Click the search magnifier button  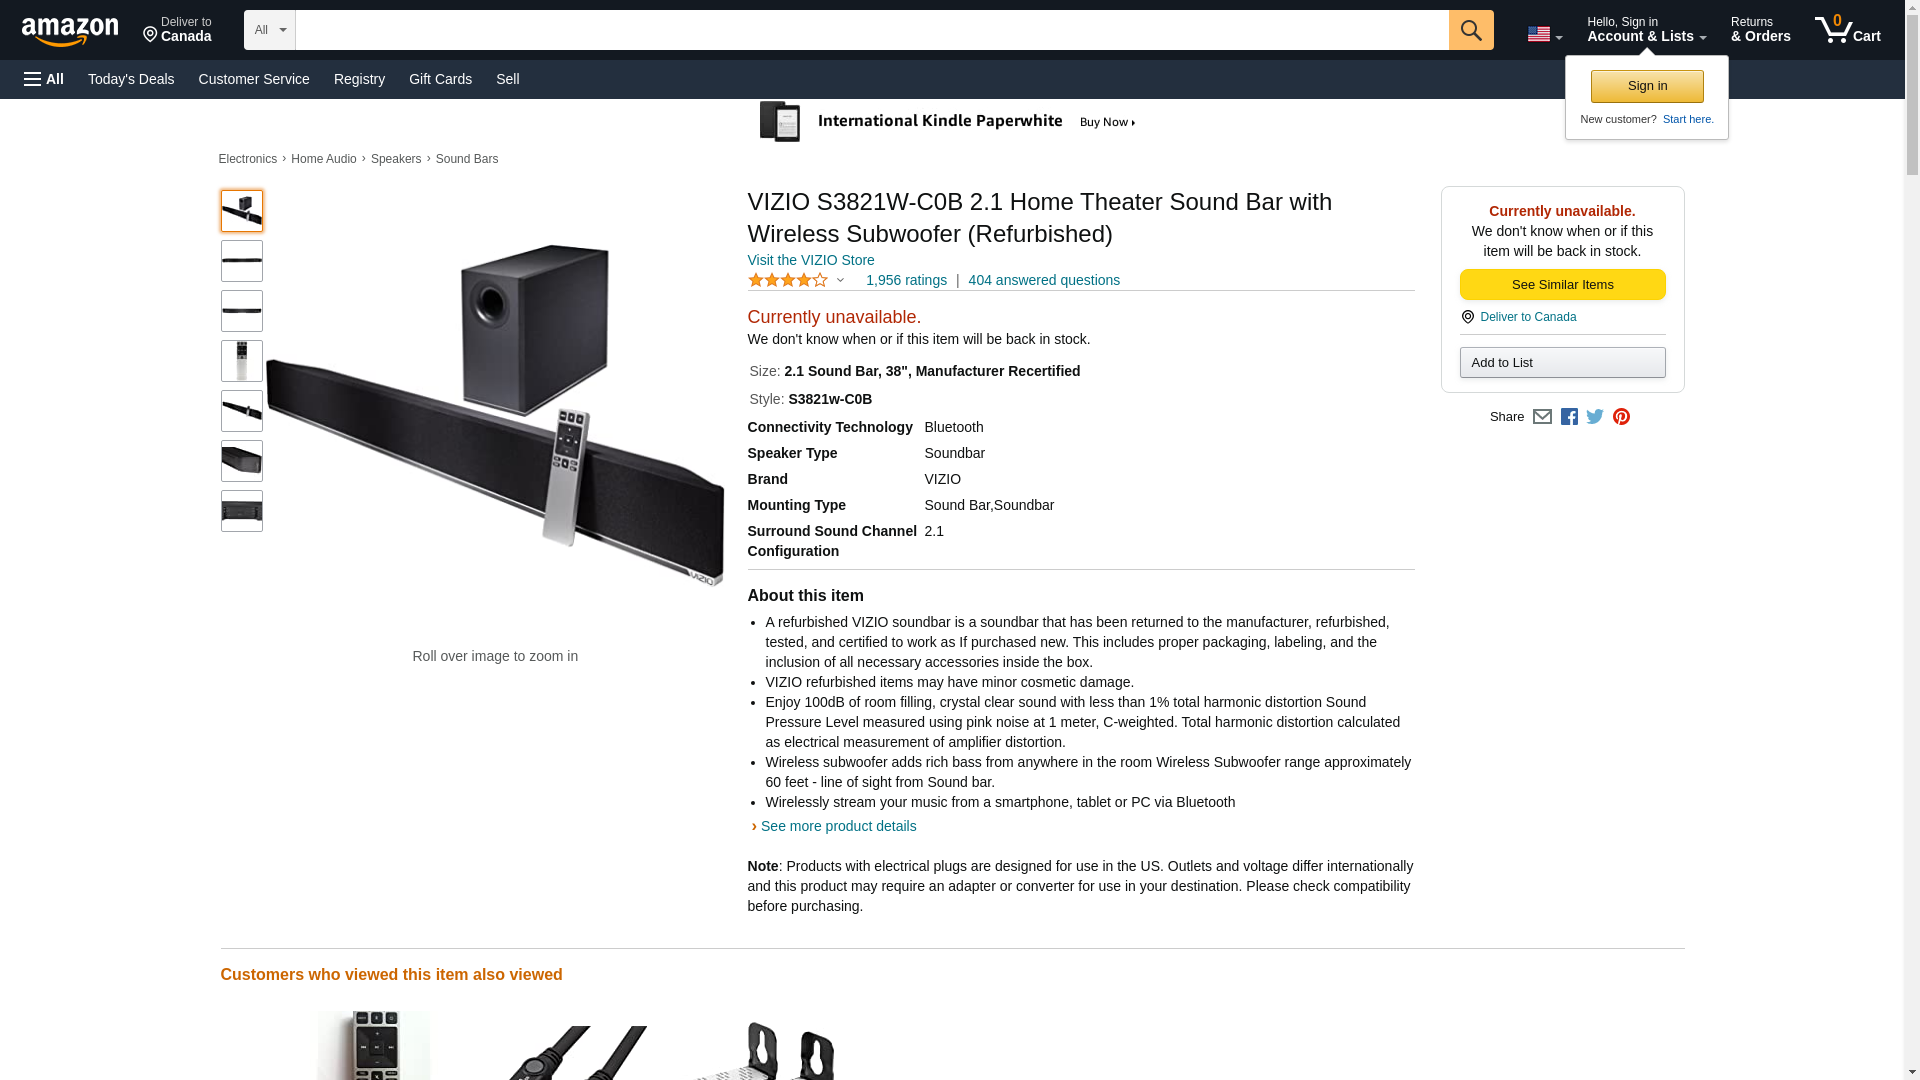click(x=1471, y=30)
